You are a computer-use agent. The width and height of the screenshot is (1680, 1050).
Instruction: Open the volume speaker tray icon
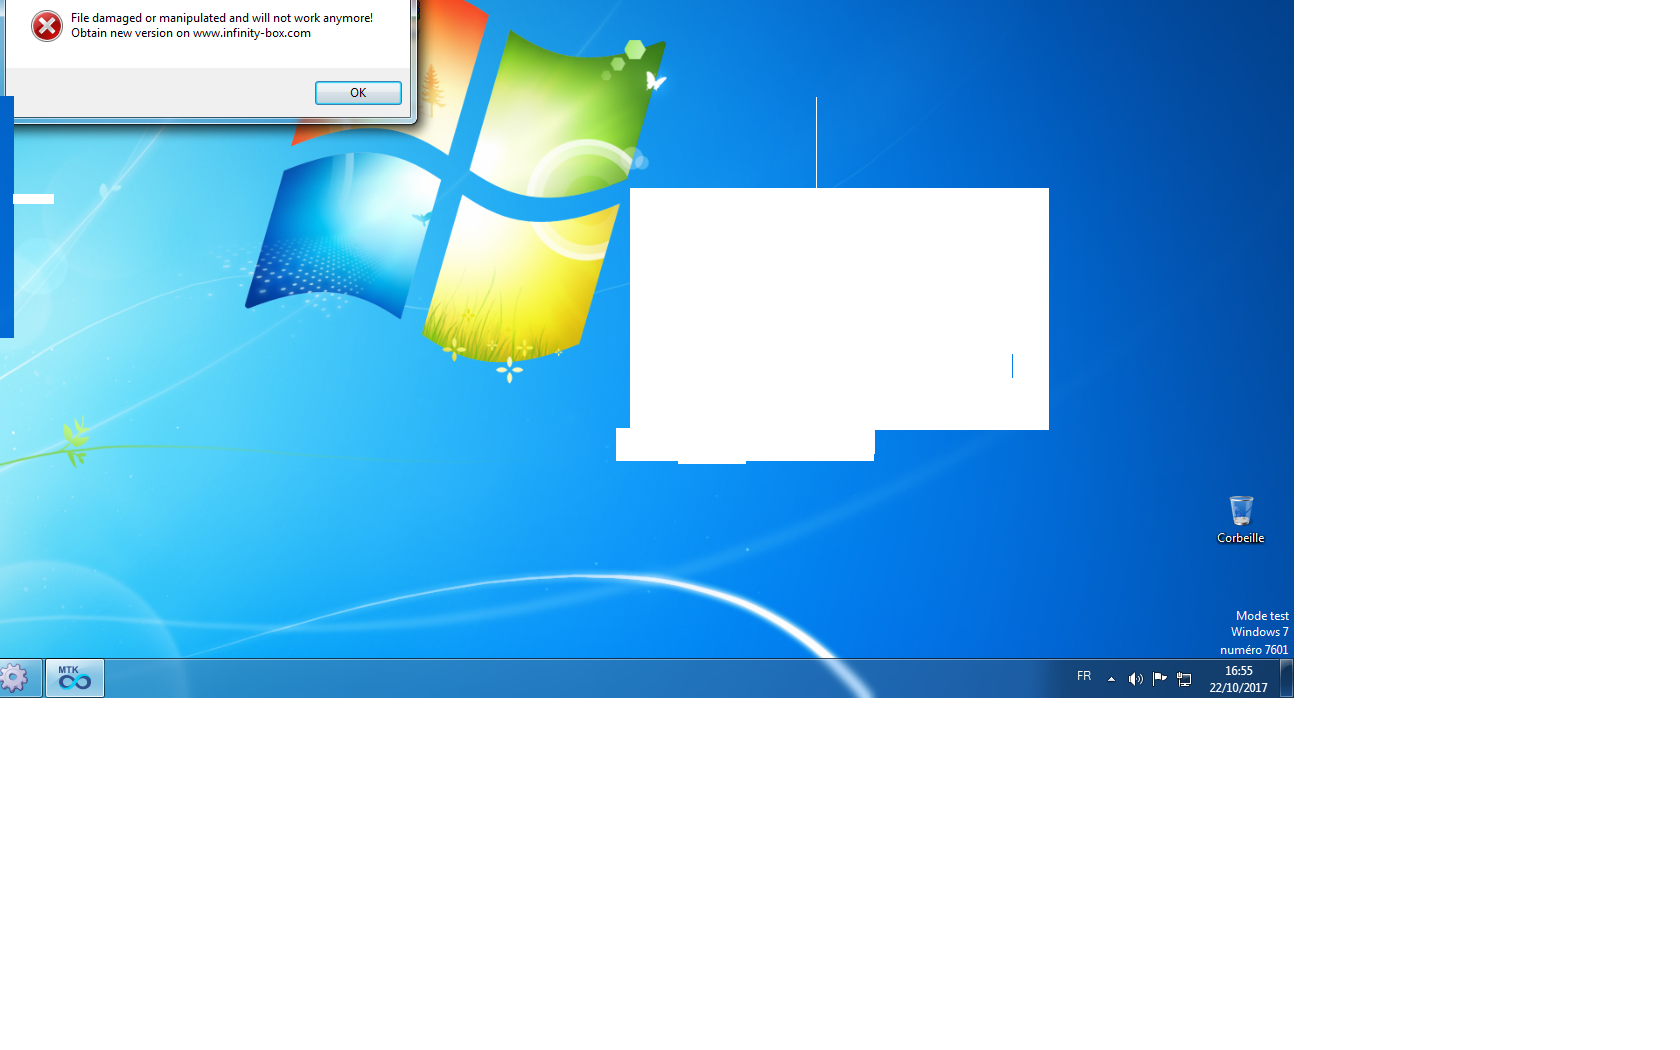[x=1135, y=679]
